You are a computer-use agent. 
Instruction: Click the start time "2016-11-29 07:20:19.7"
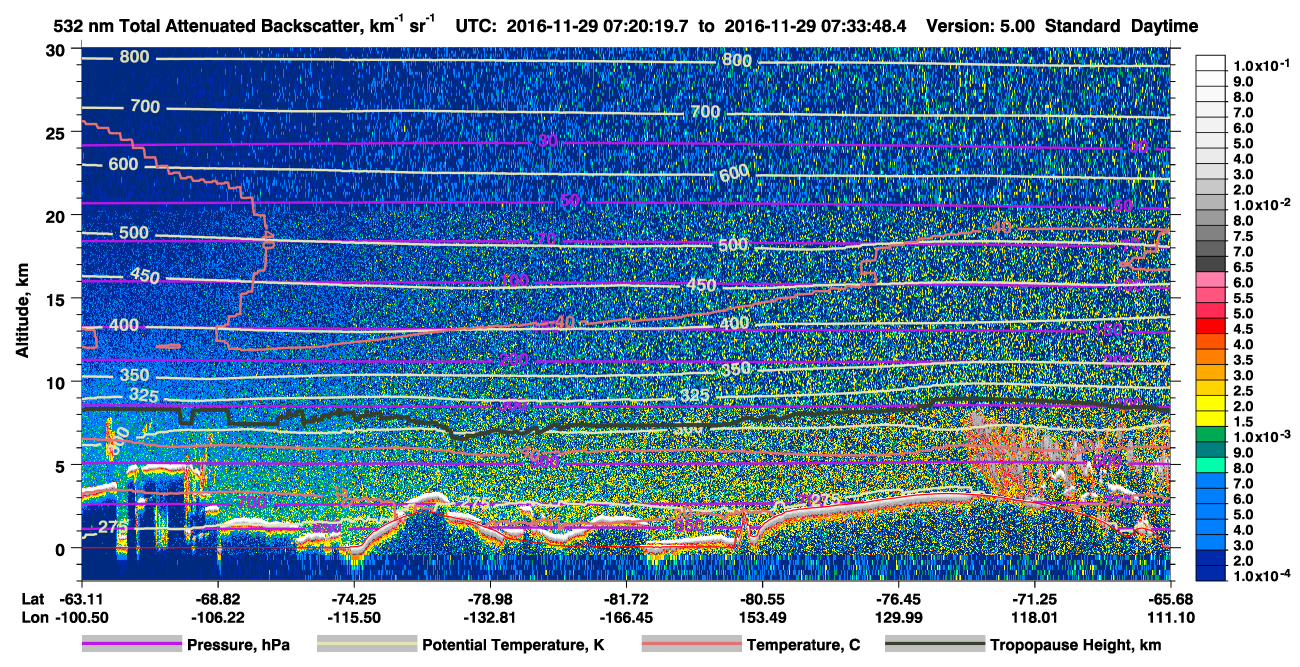coord(599,26)
